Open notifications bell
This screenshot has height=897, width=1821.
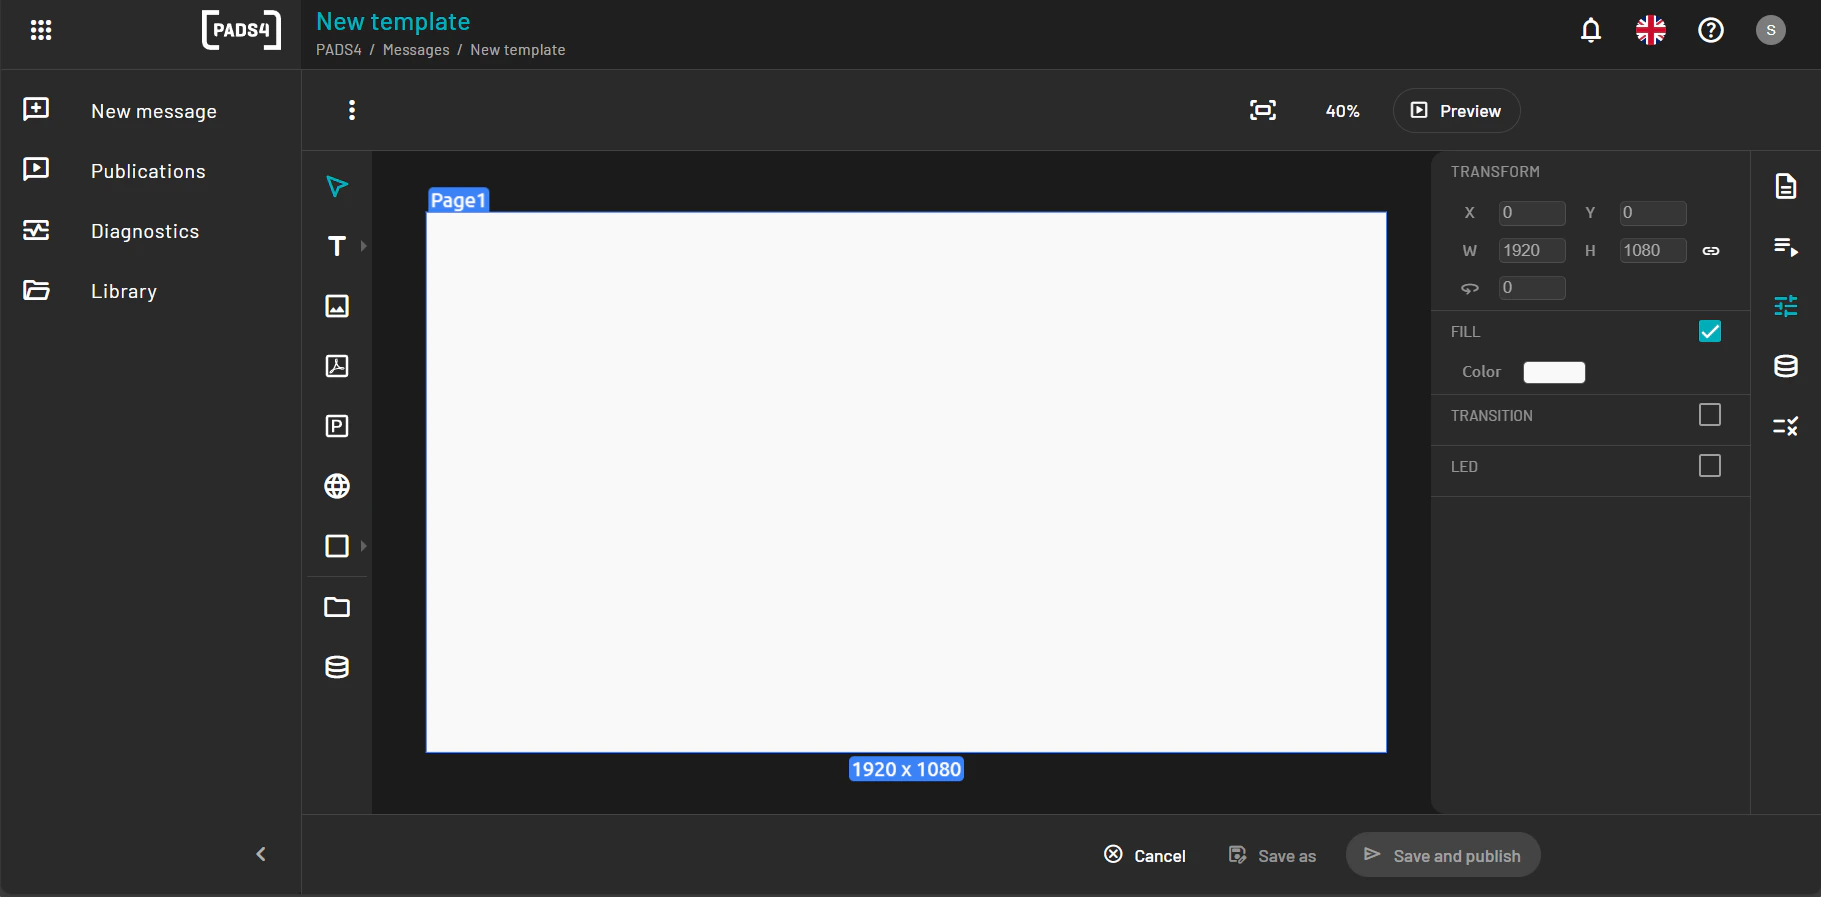[x=1591, y=30]
